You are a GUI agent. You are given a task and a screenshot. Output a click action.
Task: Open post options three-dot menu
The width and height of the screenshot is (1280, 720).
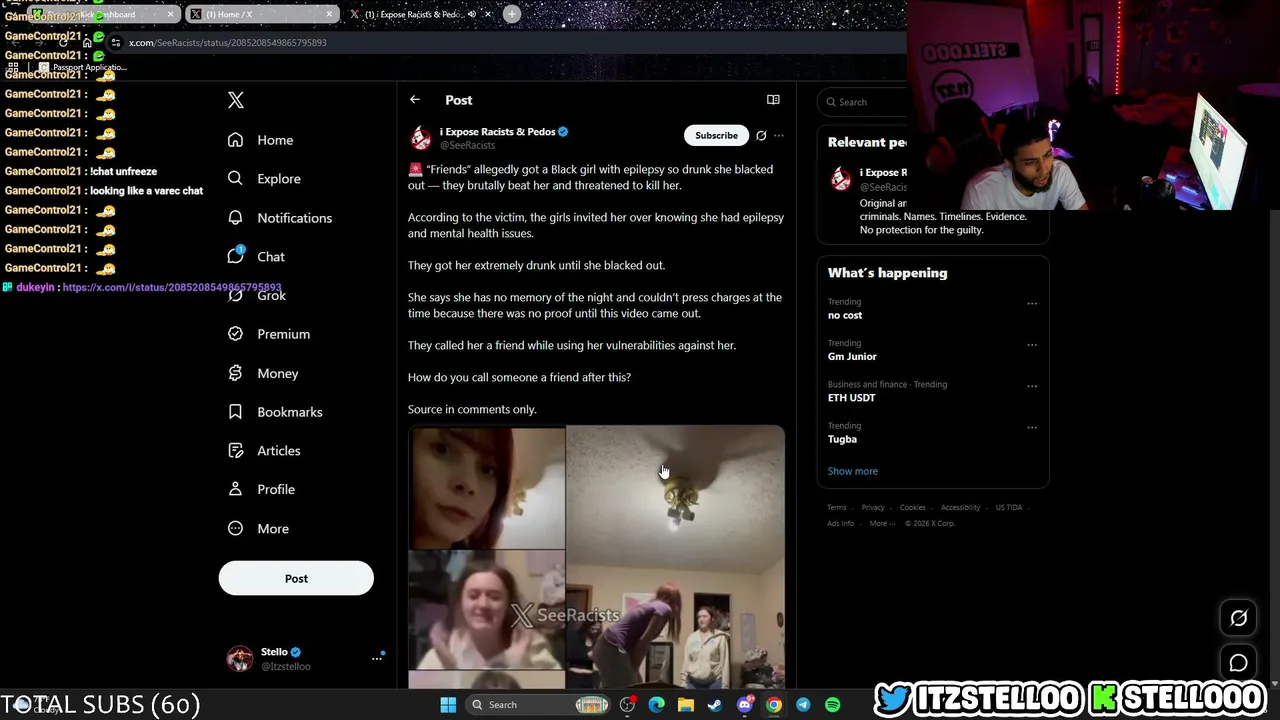coord(779,136)
